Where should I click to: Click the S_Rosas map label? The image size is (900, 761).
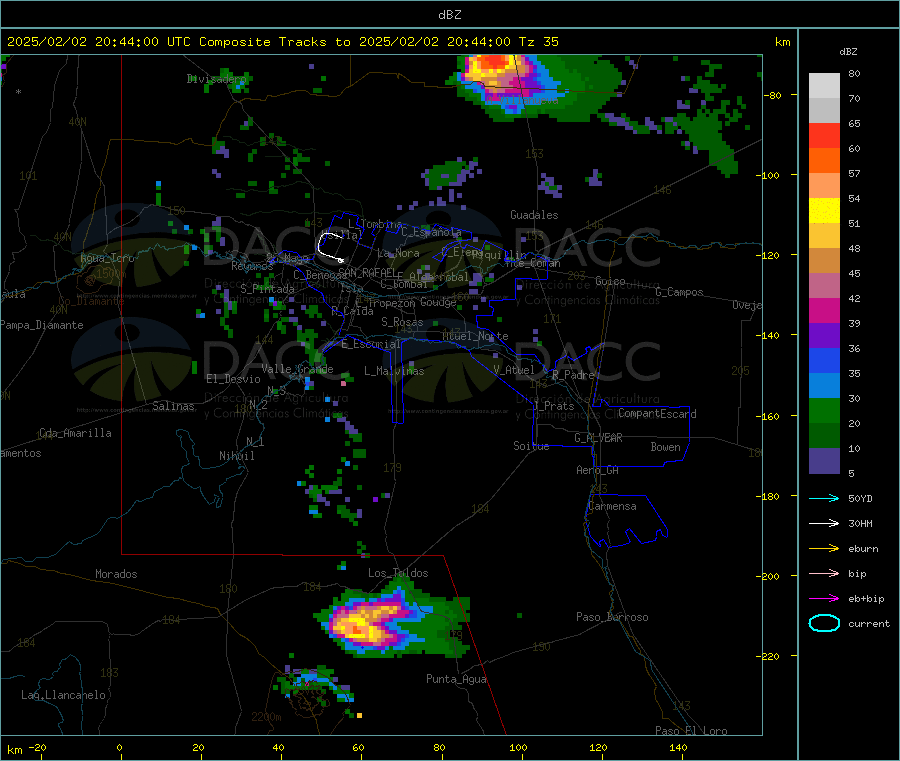click(402, 323)
